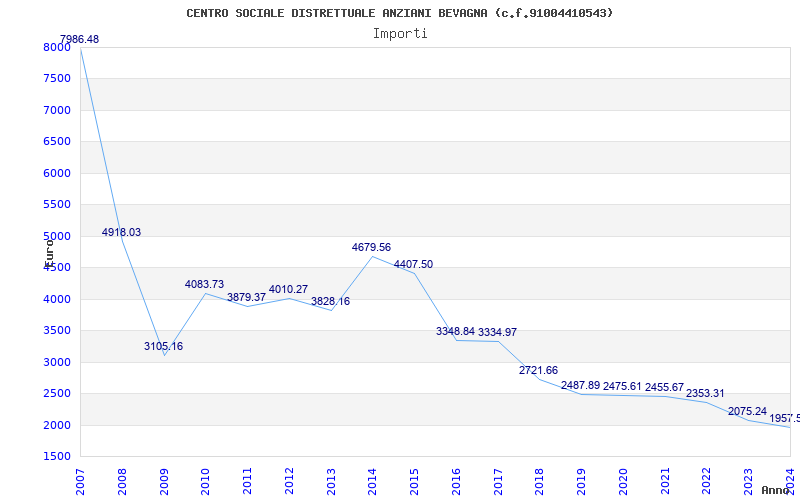Viewport: 800px width, 500px height.
Task: Click the 4407.50 data label
Action: coord(413,265)
